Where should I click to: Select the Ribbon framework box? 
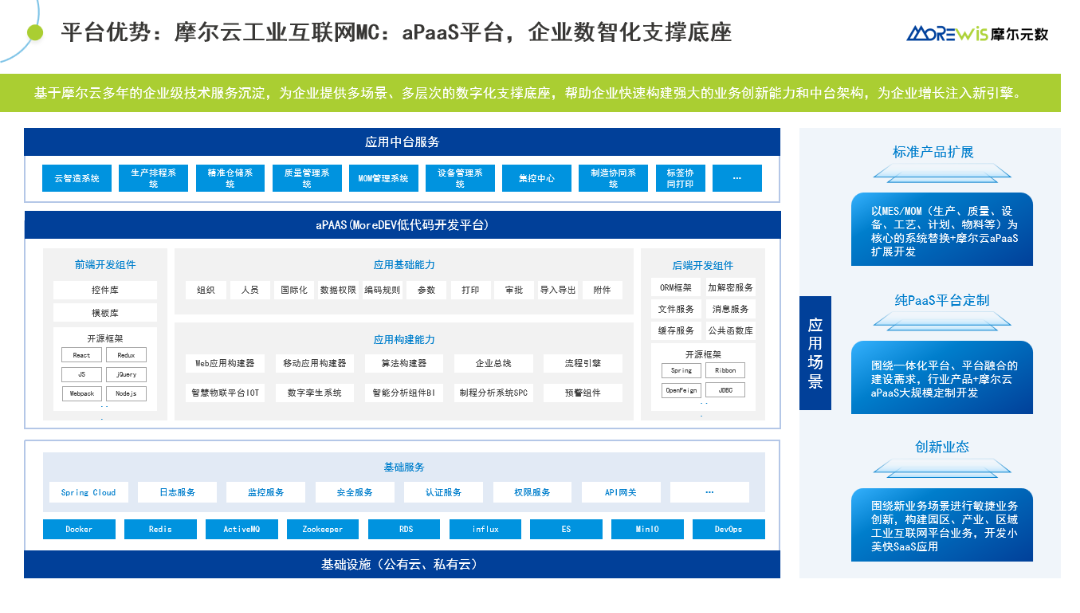[725, 371]
